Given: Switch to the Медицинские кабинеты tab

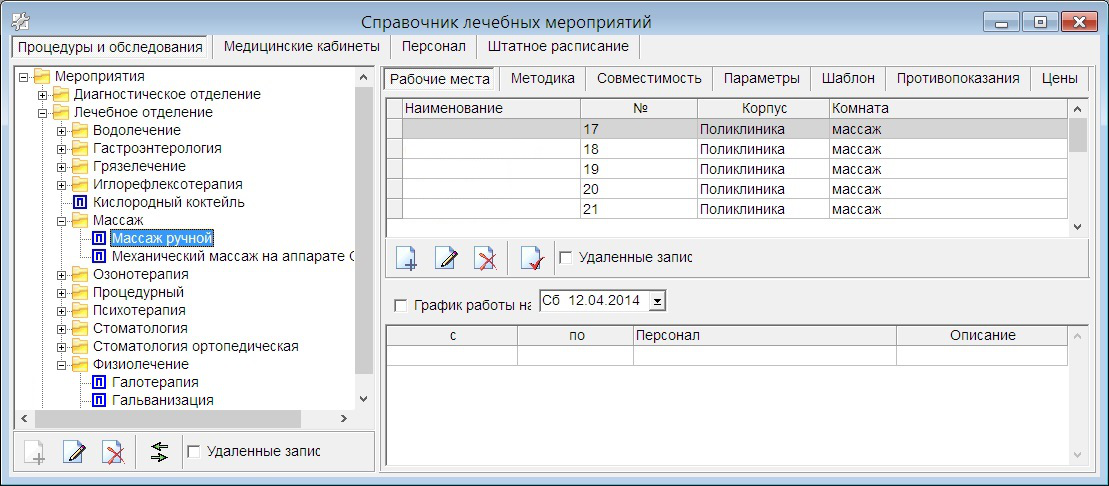Looking at the screenshot, I should 301,47.
